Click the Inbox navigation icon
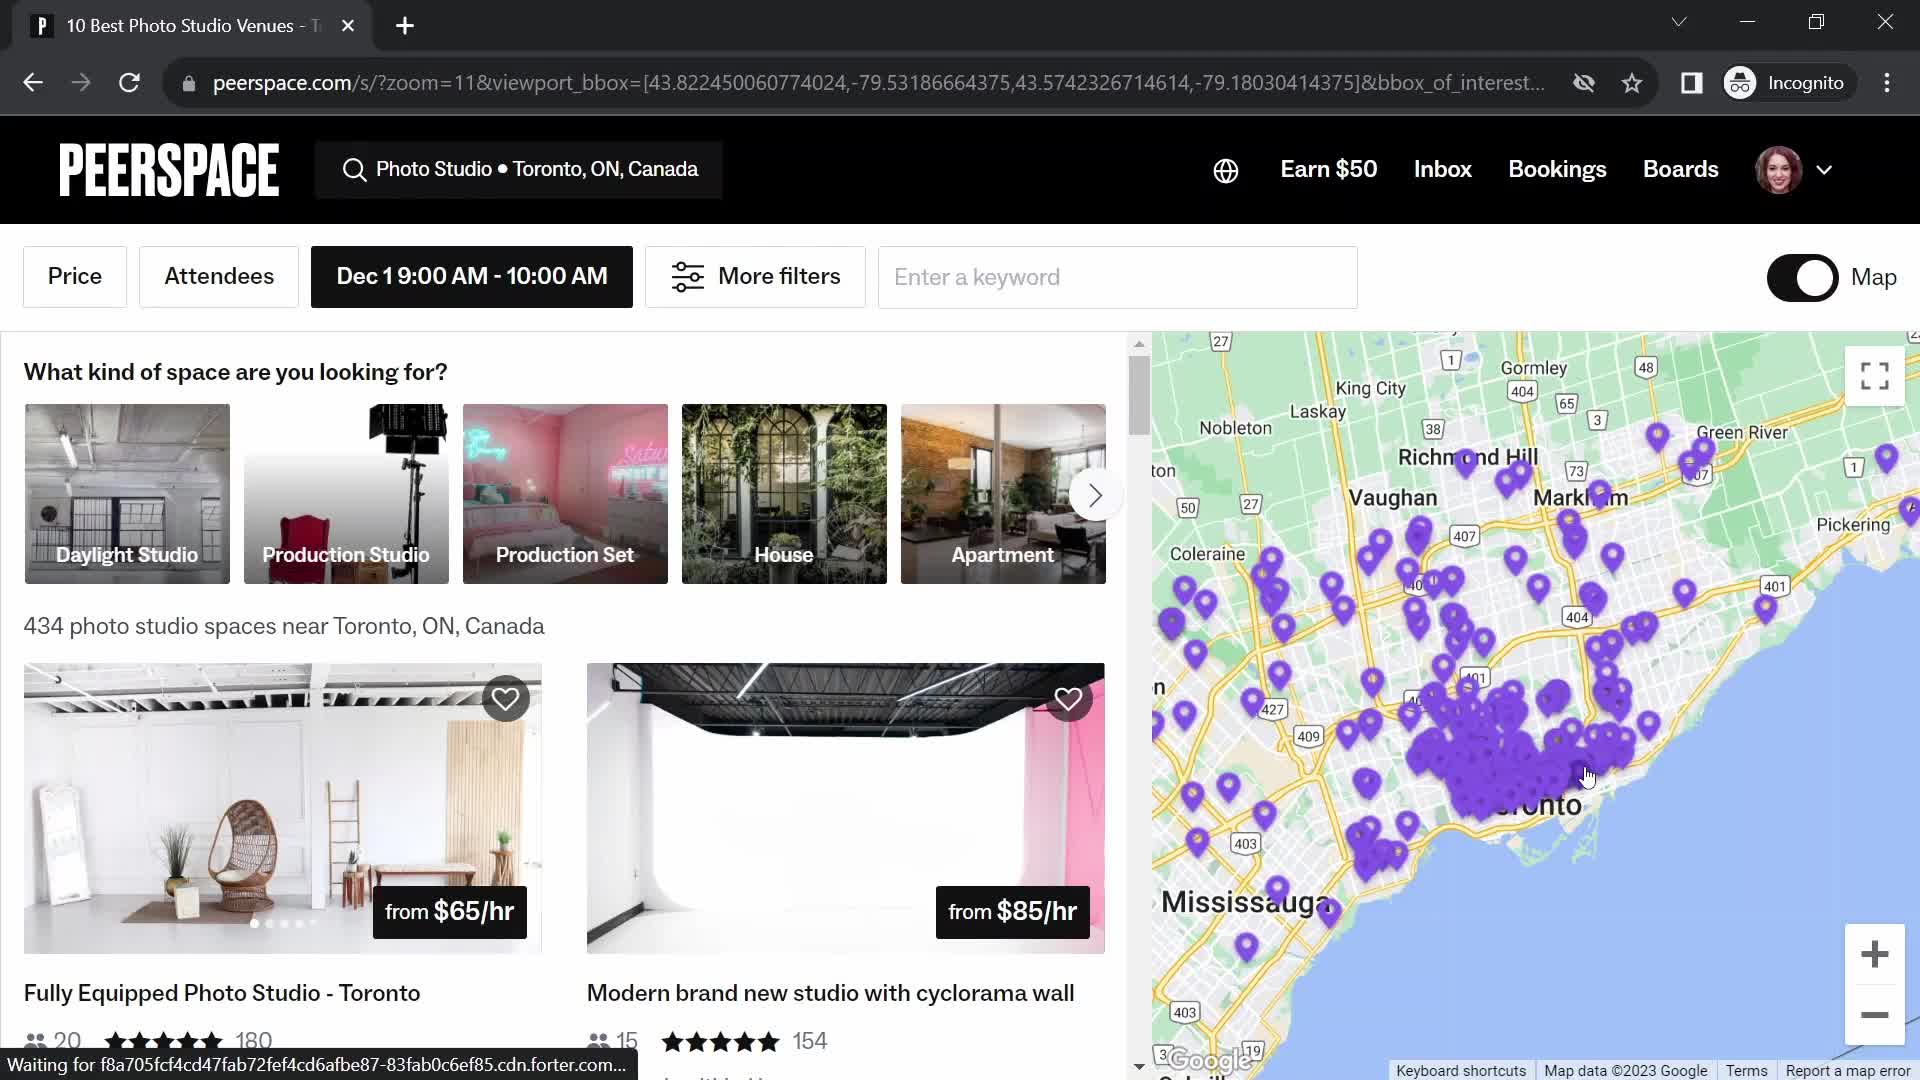This screenshot has width=1920, height=1080. point(1443,169)
